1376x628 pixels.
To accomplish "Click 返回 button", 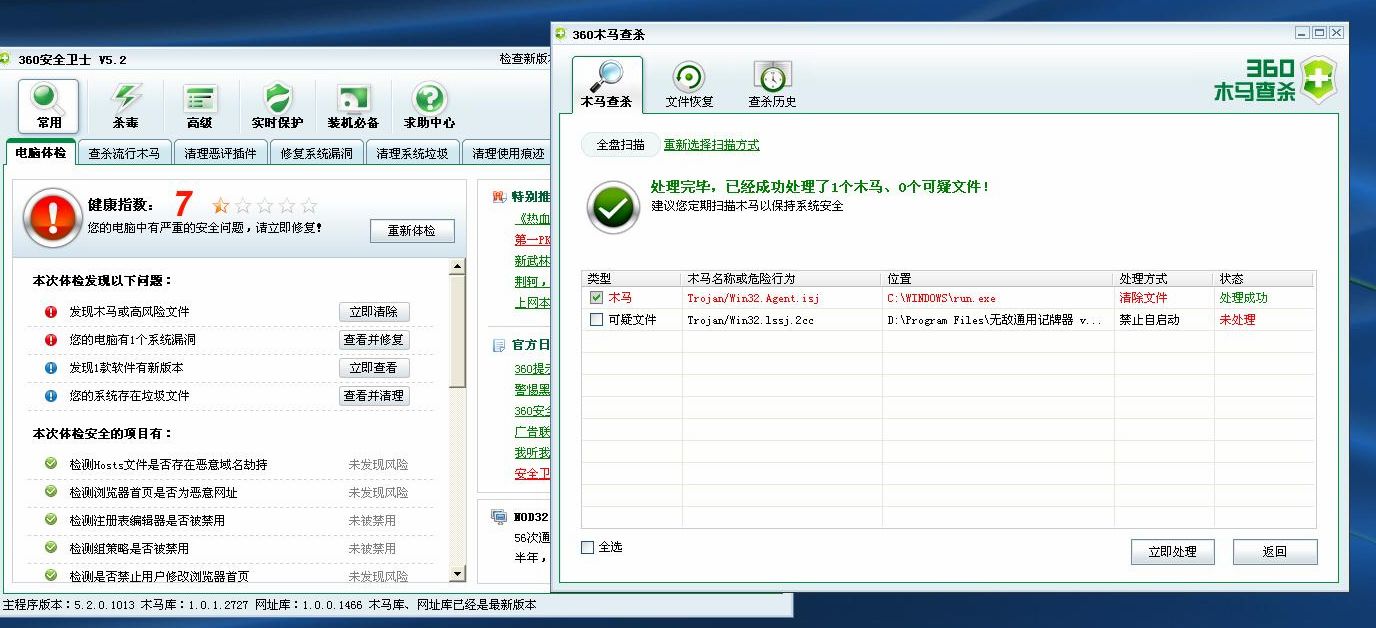I will (x=1275, y=552).
